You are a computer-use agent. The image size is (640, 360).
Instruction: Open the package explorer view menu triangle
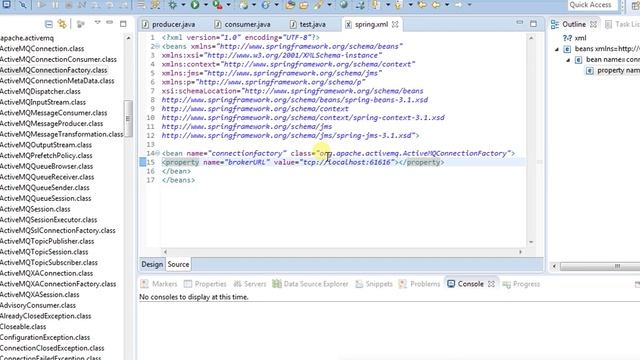coord(97,22)
